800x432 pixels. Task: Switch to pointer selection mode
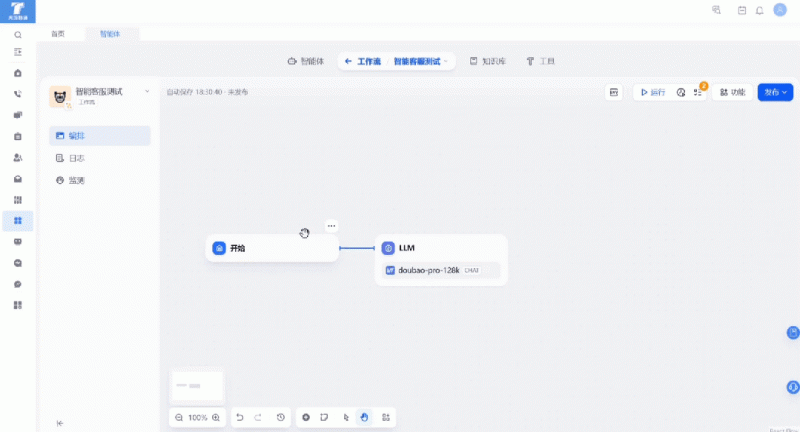tap(345, 417)
